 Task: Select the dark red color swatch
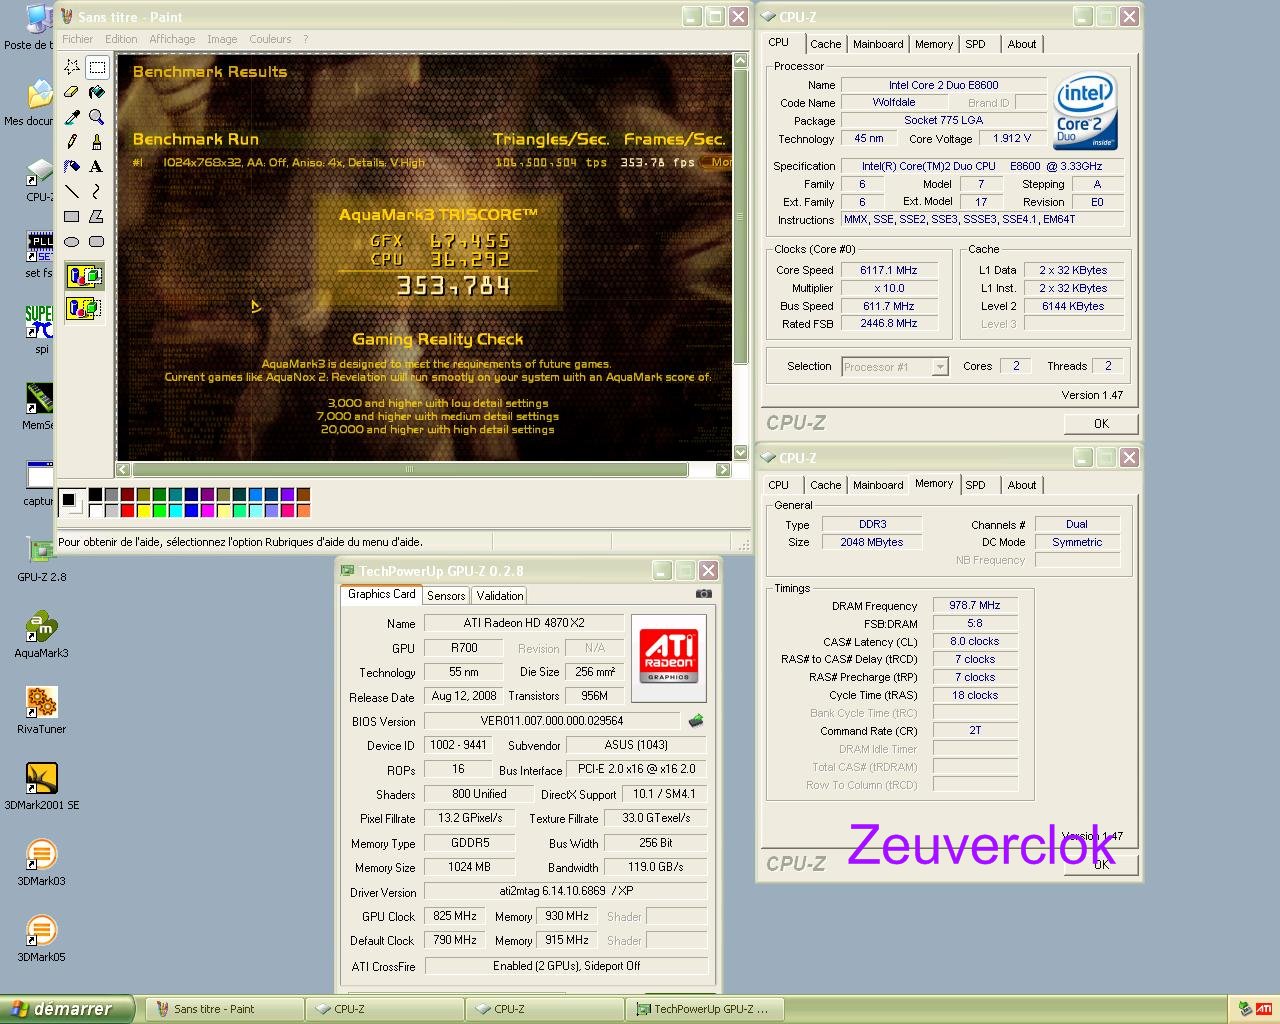click(x=127, y=494)
